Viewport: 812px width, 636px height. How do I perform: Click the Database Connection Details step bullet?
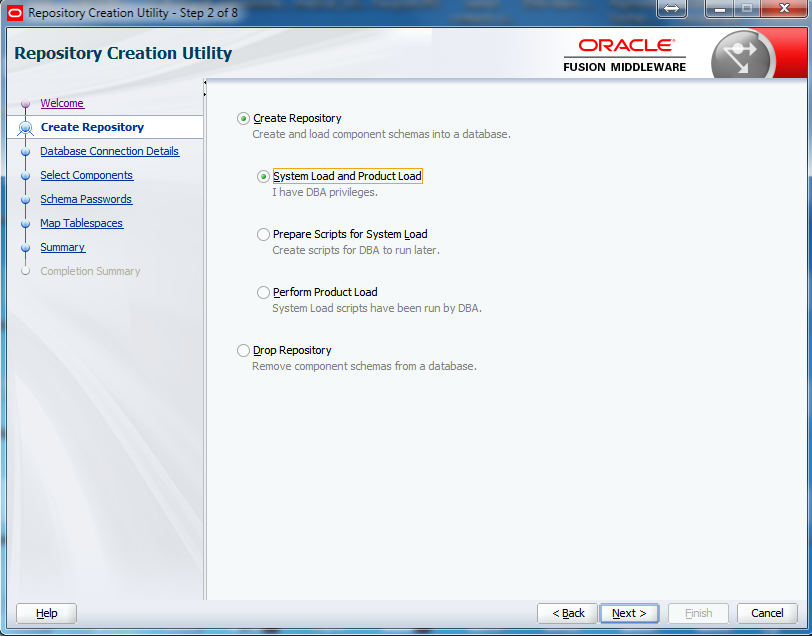point(25,152)
